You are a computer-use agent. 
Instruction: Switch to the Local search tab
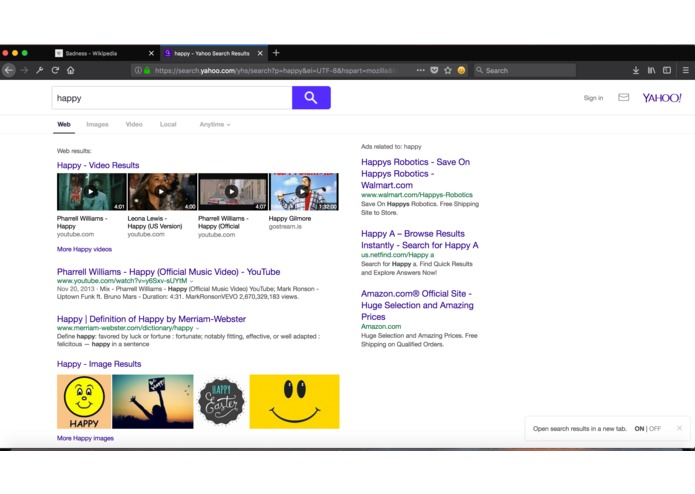coord(168,124)
